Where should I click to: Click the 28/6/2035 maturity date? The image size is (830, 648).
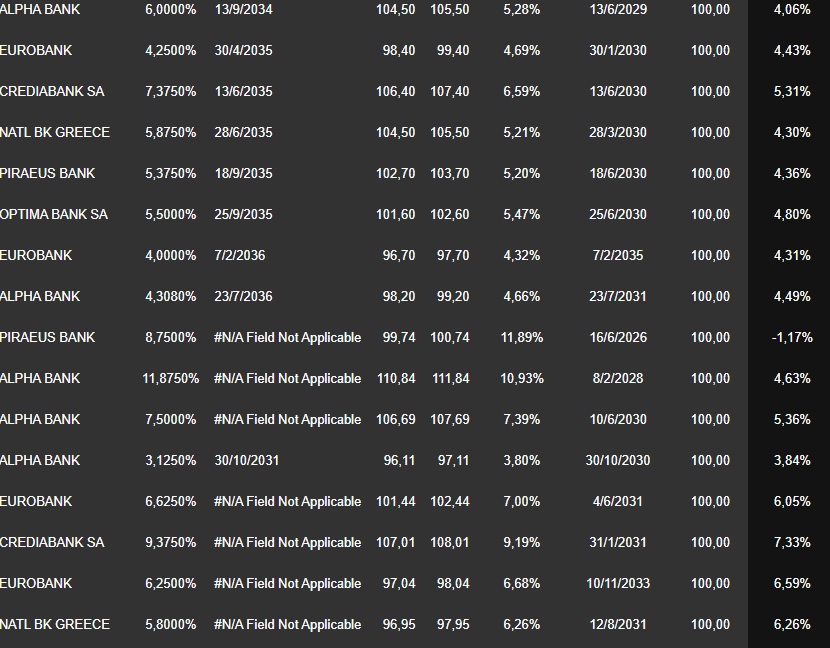(x=243, y=132)
